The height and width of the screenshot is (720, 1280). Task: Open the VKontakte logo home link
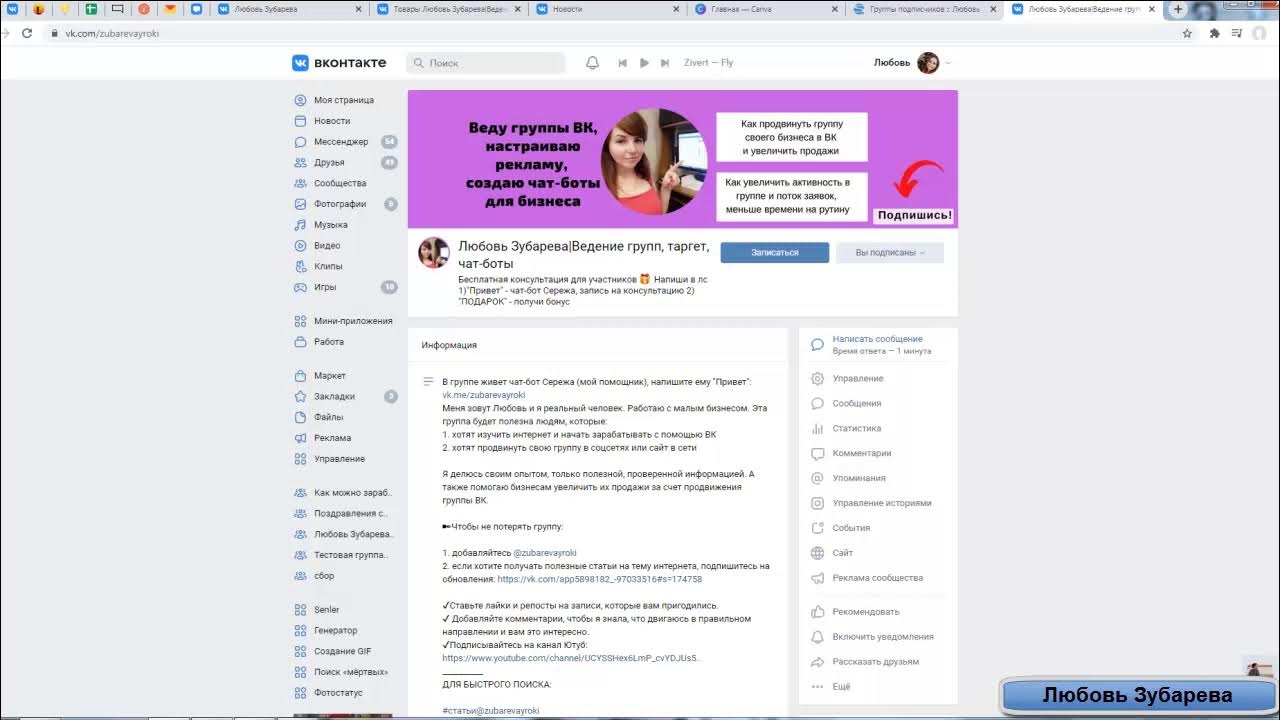(339, 62)
